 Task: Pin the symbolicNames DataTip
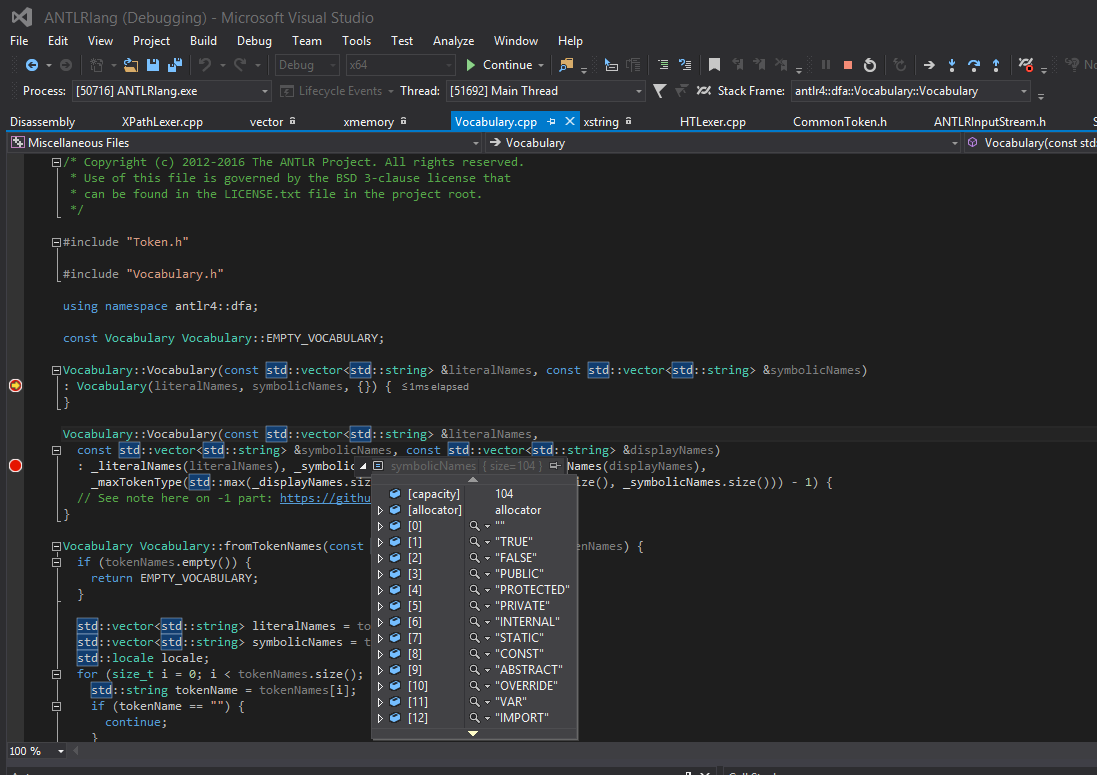click(555, 467)
